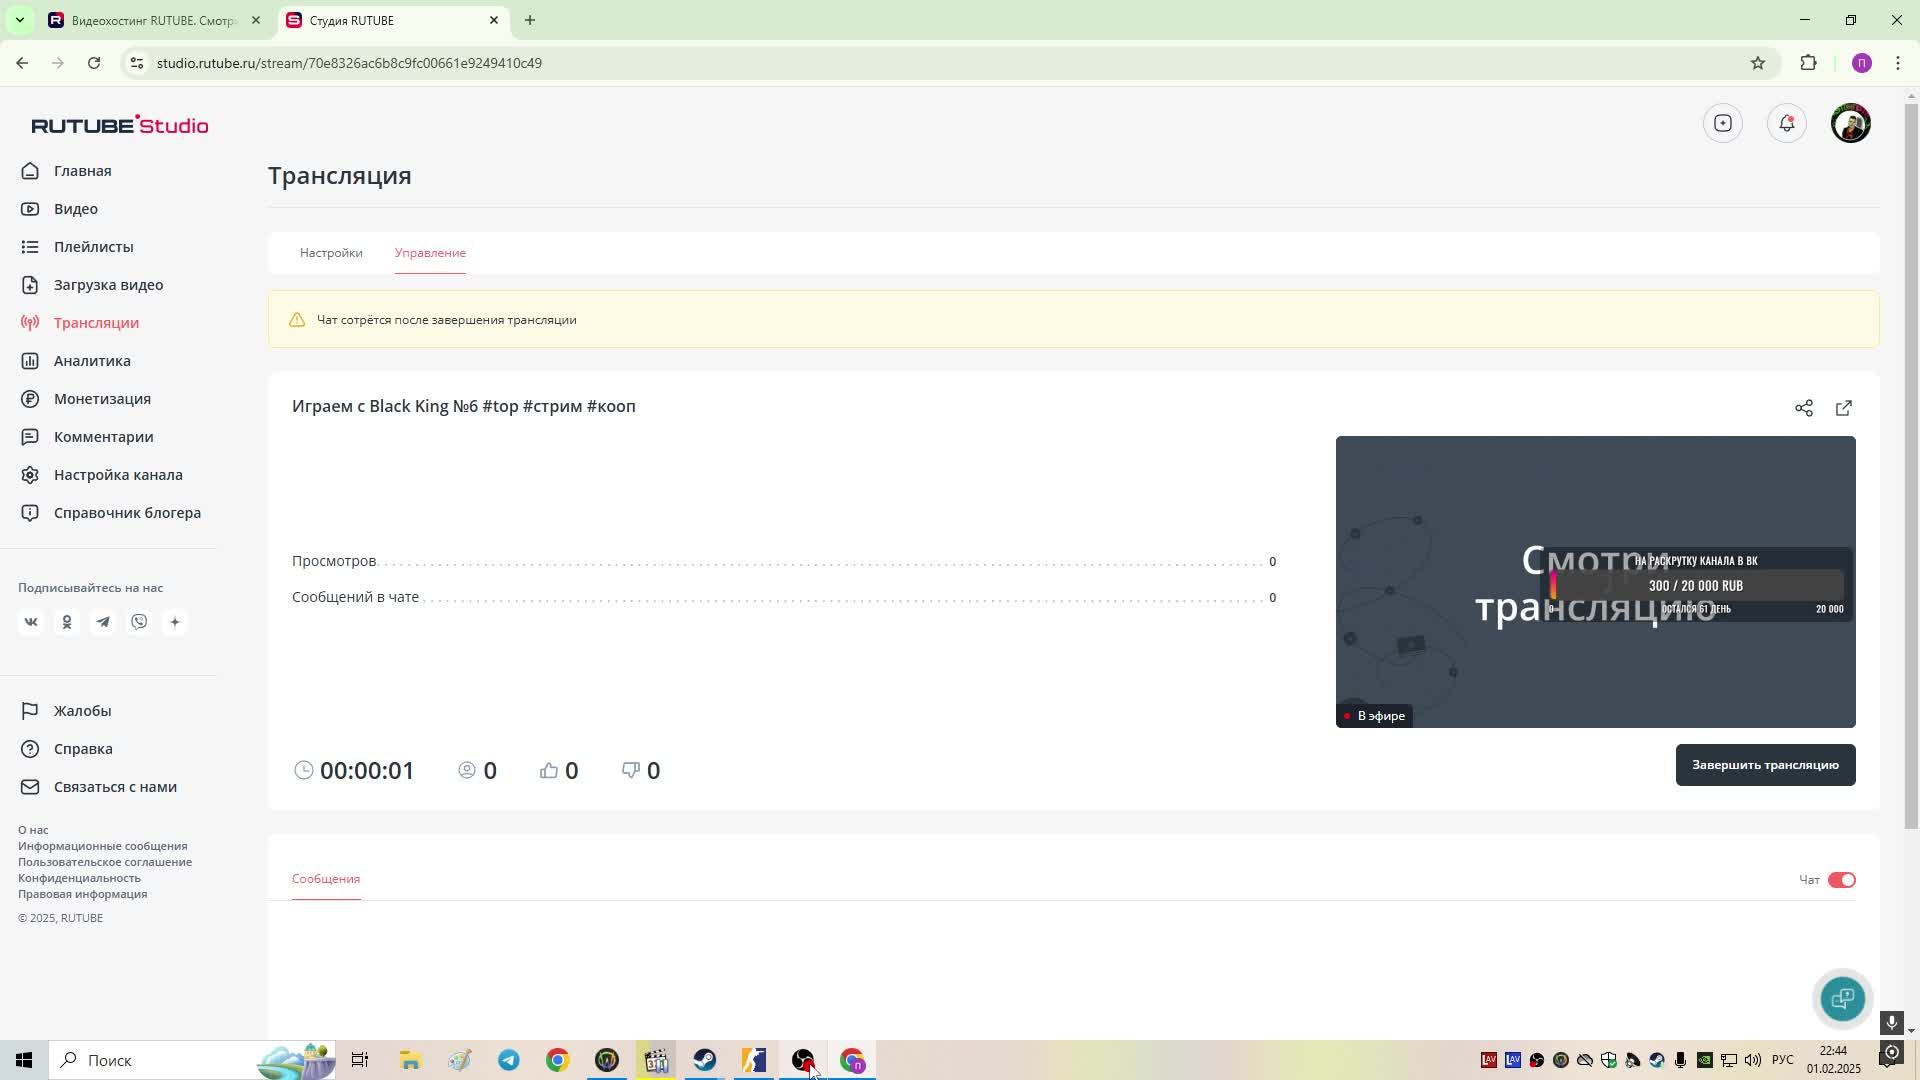
Task: Switch to the Настройки tab
Action: (x=331, y=253)
